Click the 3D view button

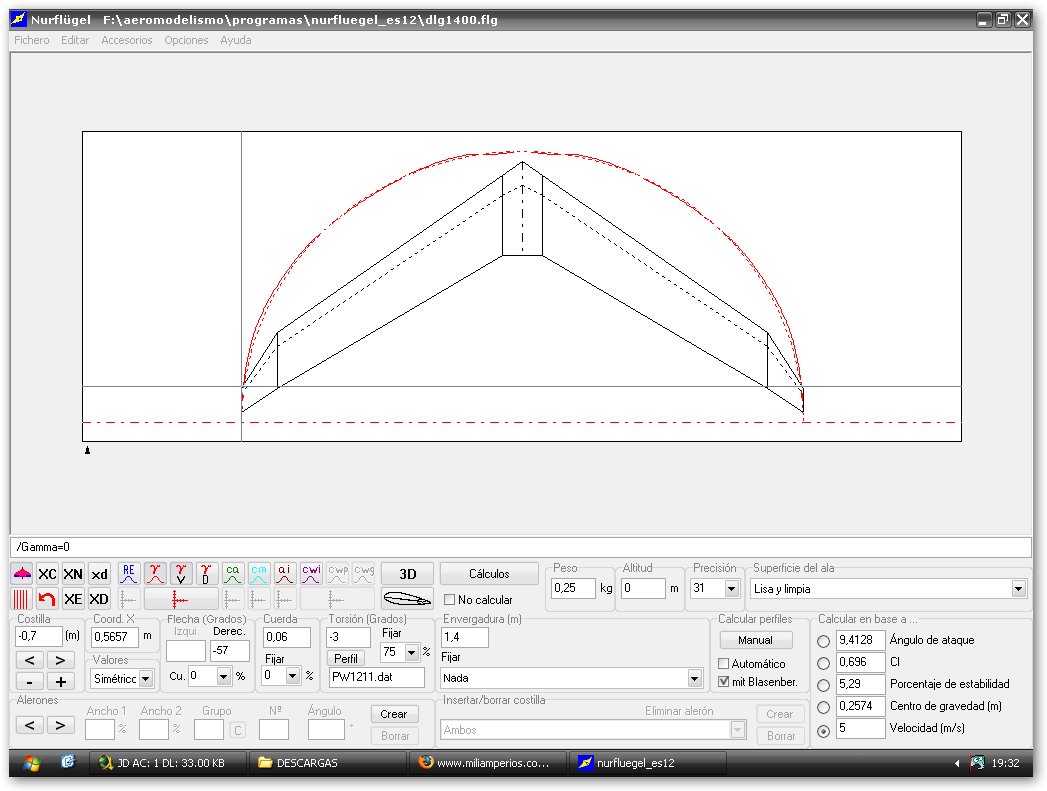tap(407, 574)
